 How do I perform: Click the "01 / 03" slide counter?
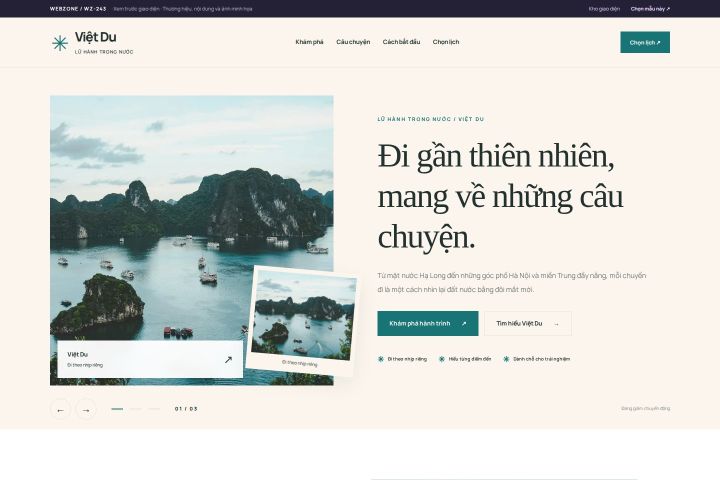[x=186, y=409]
